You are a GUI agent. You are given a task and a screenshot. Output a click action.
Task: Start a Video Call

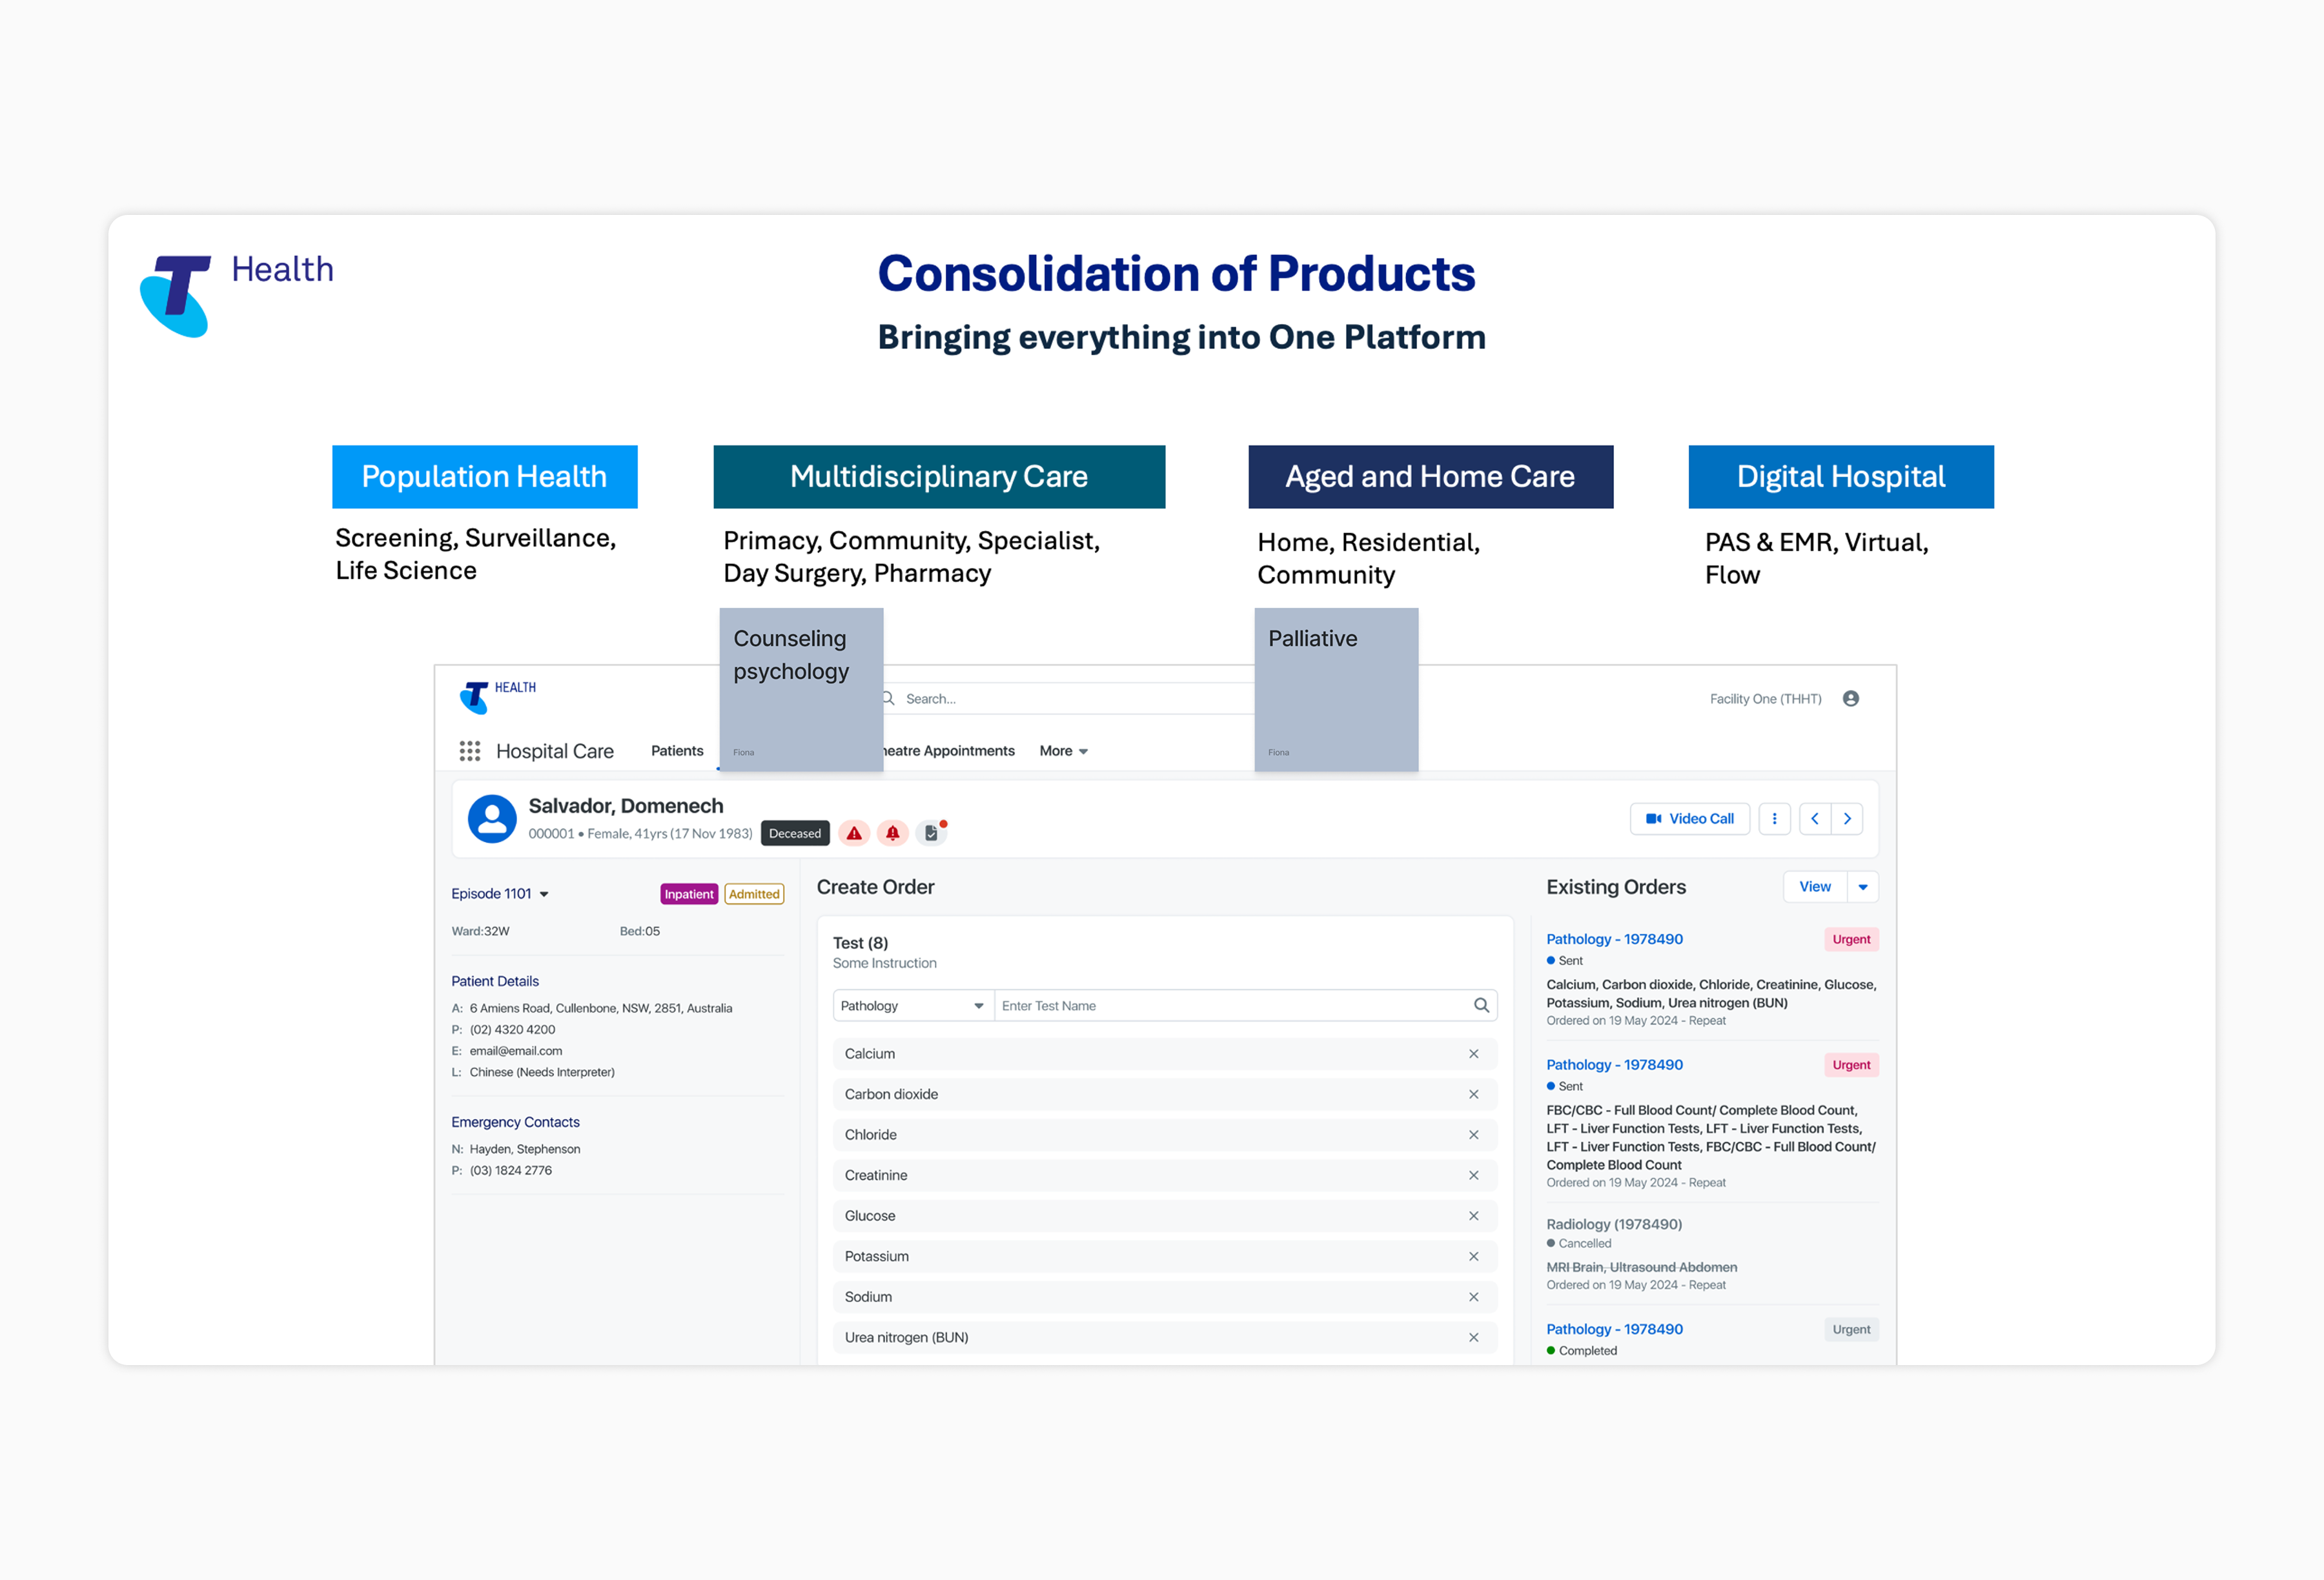point(1689,819)
